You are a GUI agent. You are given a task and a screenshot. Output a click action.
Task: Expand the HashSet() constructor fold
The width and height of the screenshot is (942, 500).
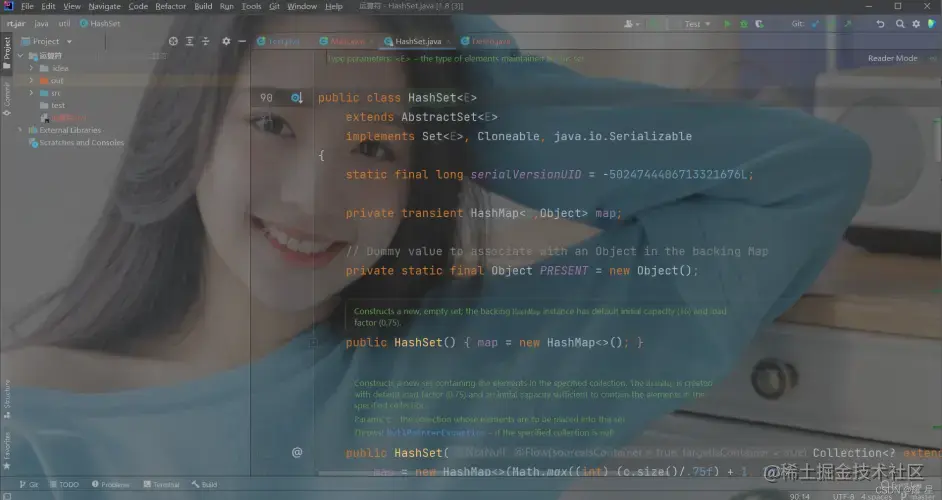314,343
